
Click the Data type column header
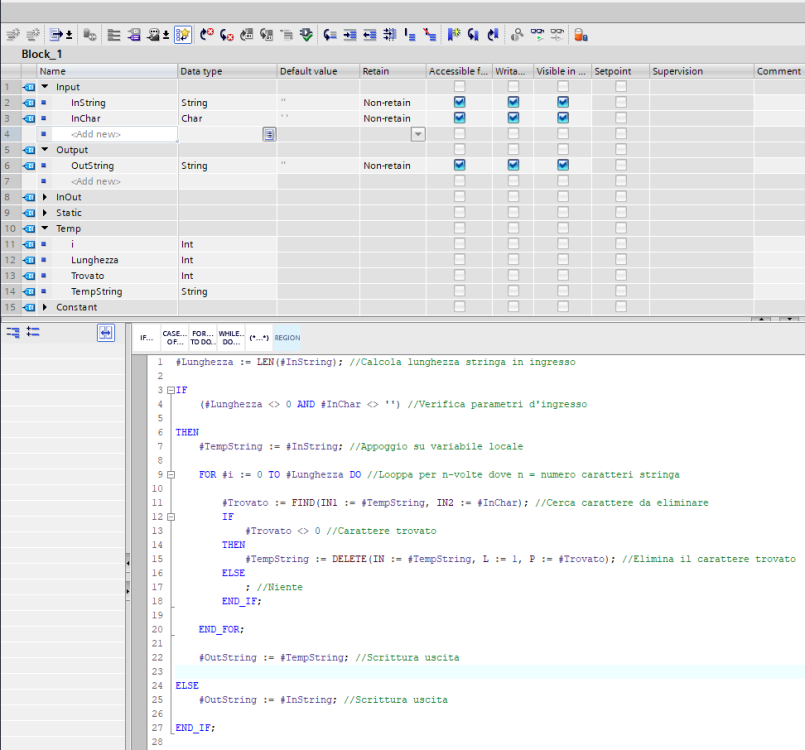[201, 71]
